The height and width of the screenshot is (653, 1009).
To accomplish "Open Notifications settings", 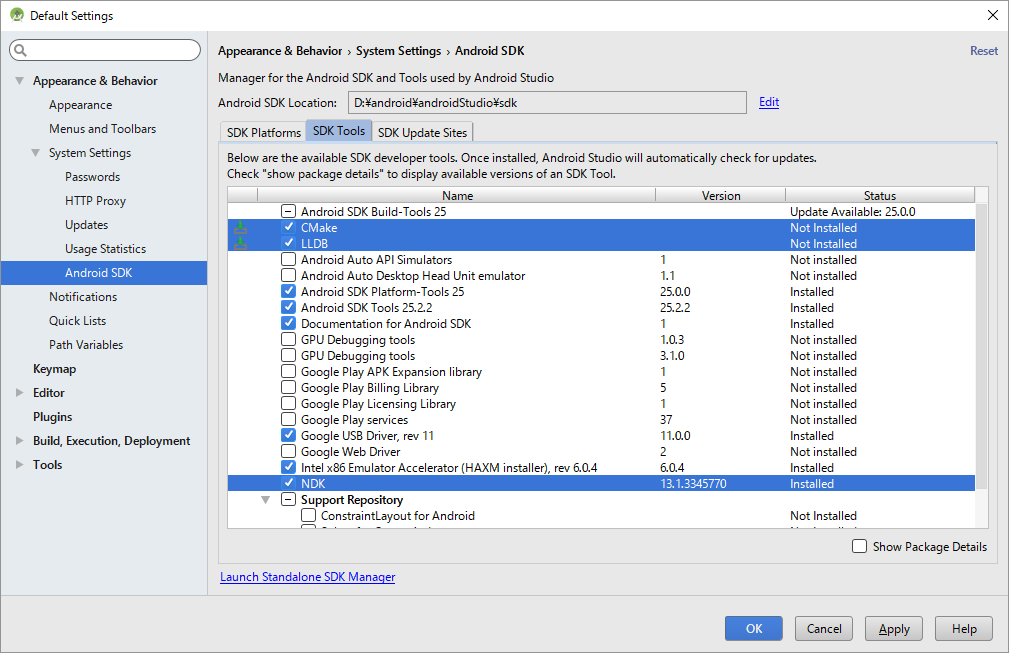I will click(83, 297).
